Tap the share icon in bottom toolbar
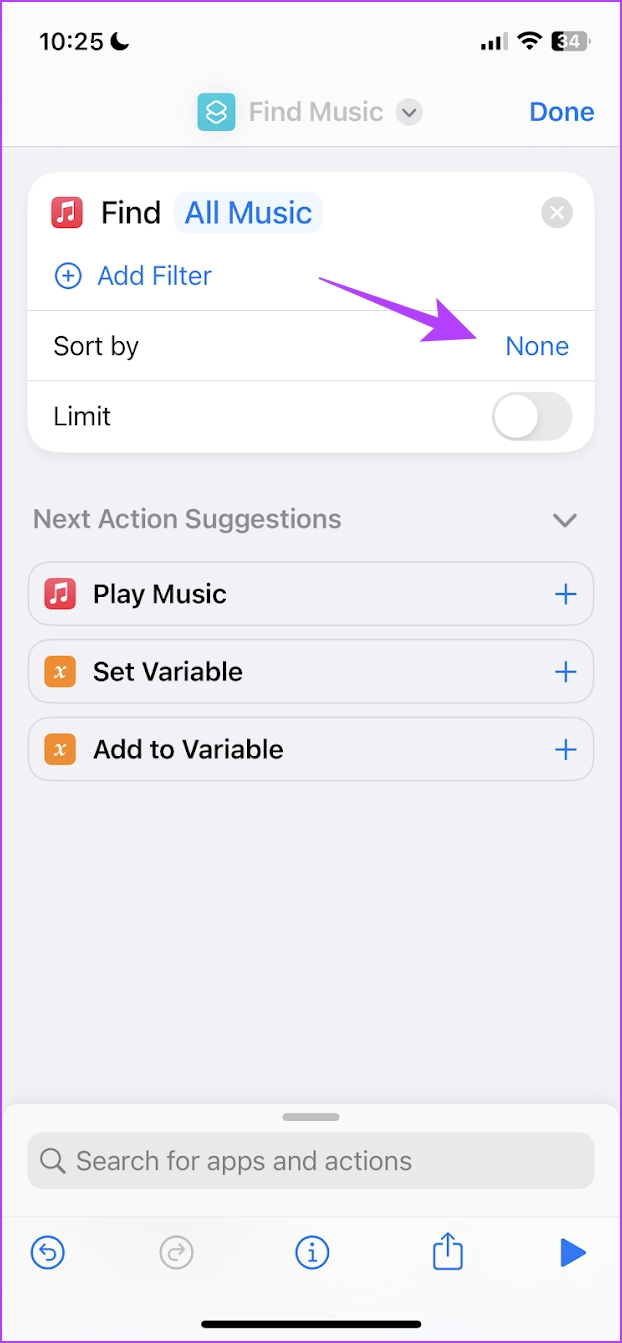This screenshot has width=622, height=1343. [447, 1252]
